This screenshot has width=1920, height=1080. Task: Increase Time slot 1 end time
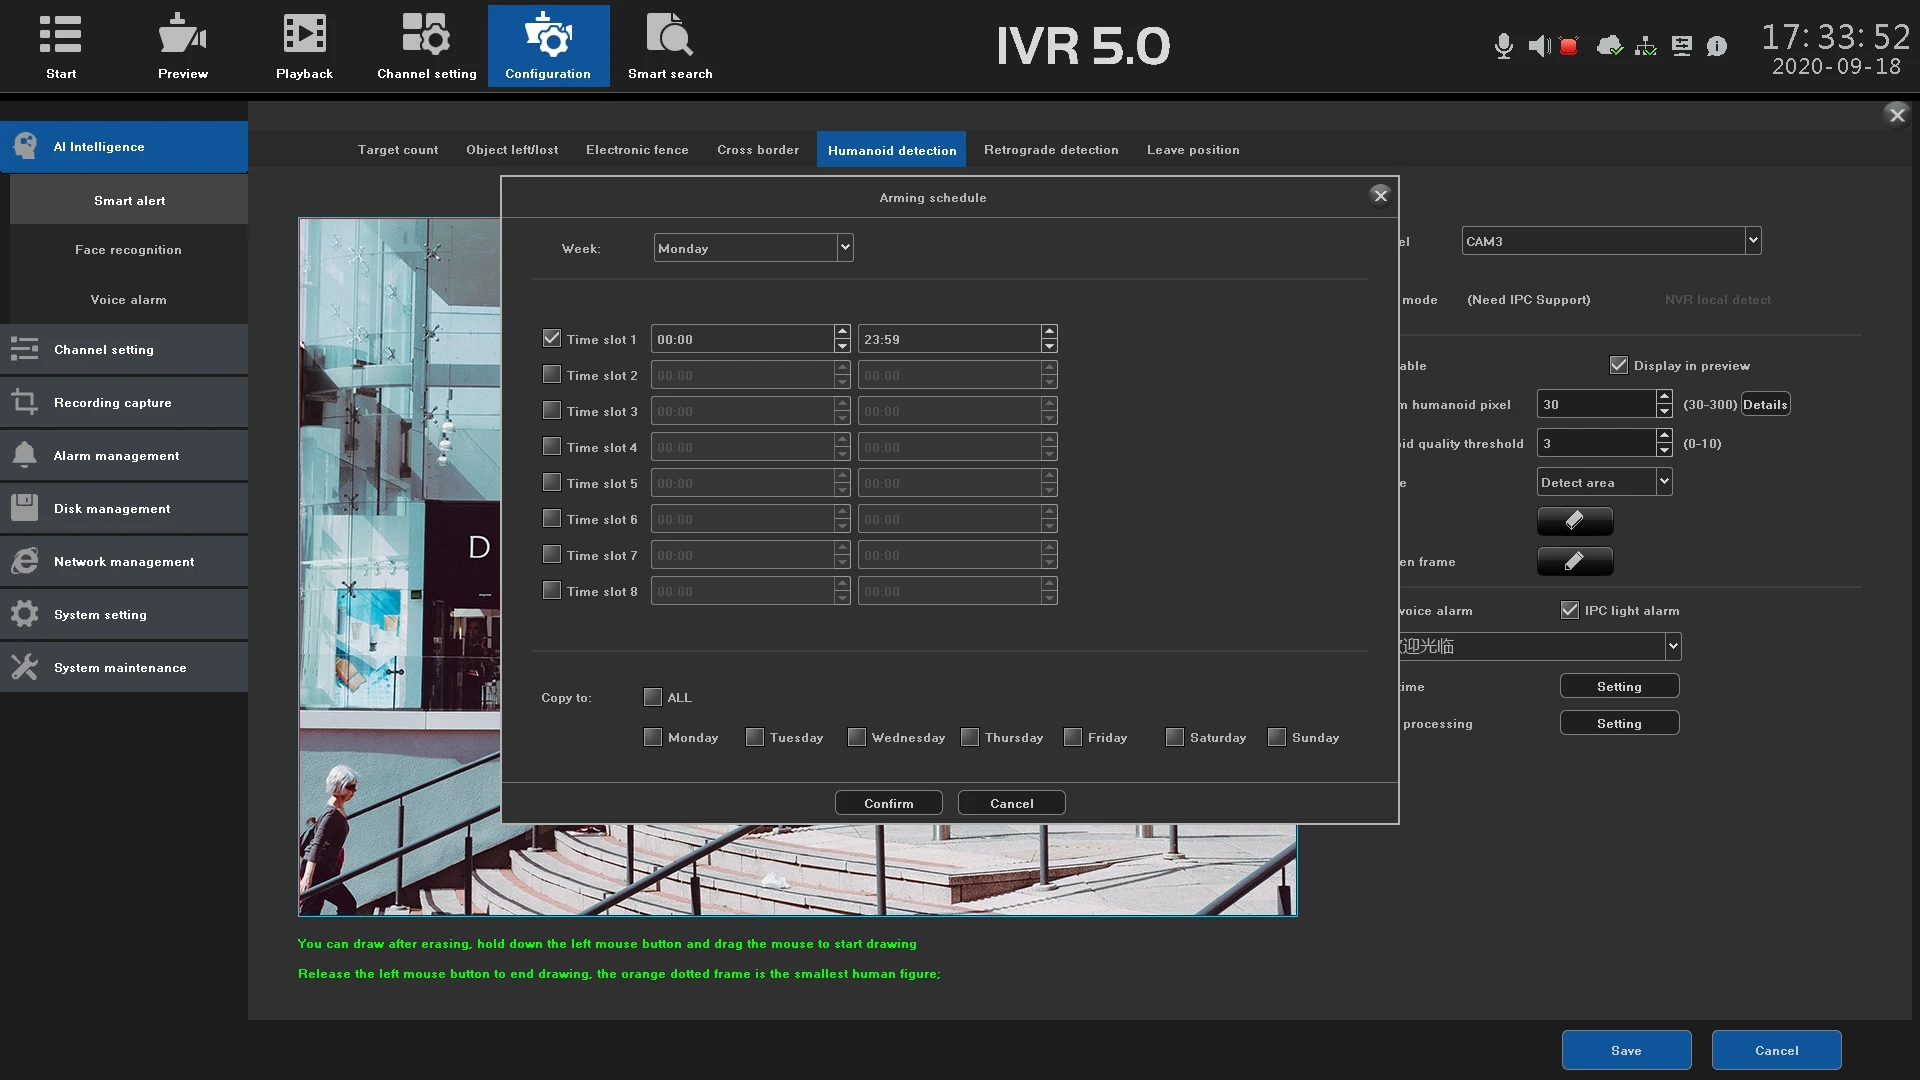(1048, 332)
